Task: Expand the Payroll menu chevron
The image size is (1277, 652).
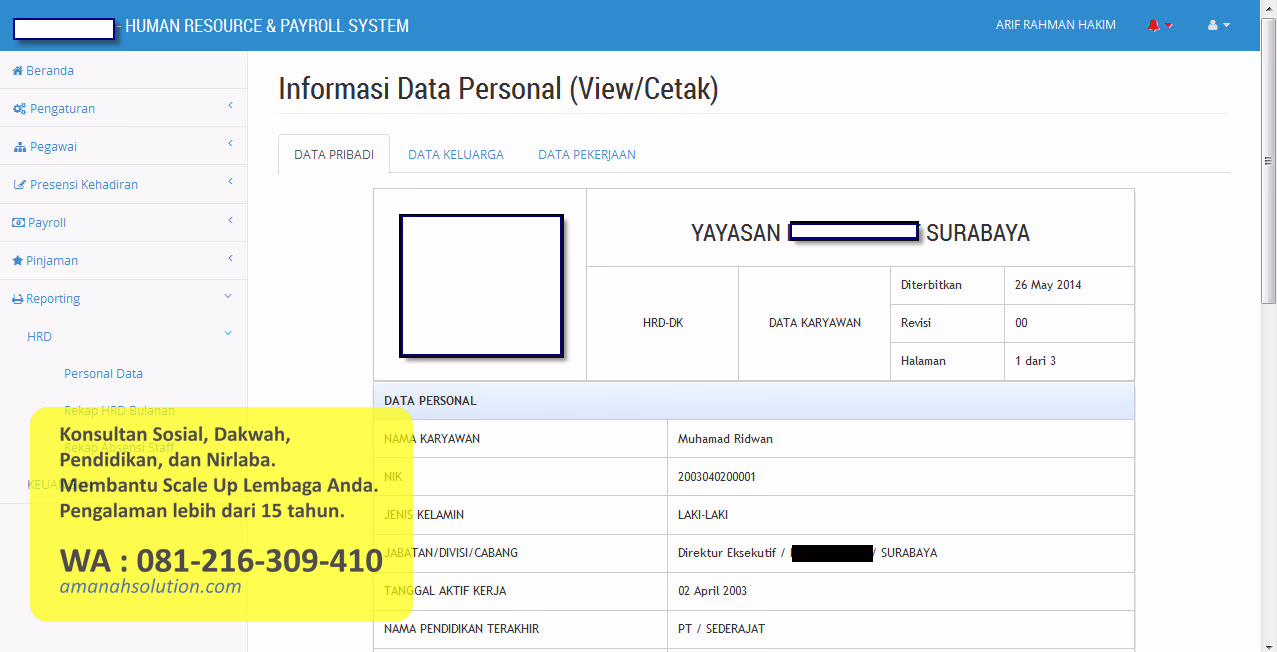Action: pos(230,219)
